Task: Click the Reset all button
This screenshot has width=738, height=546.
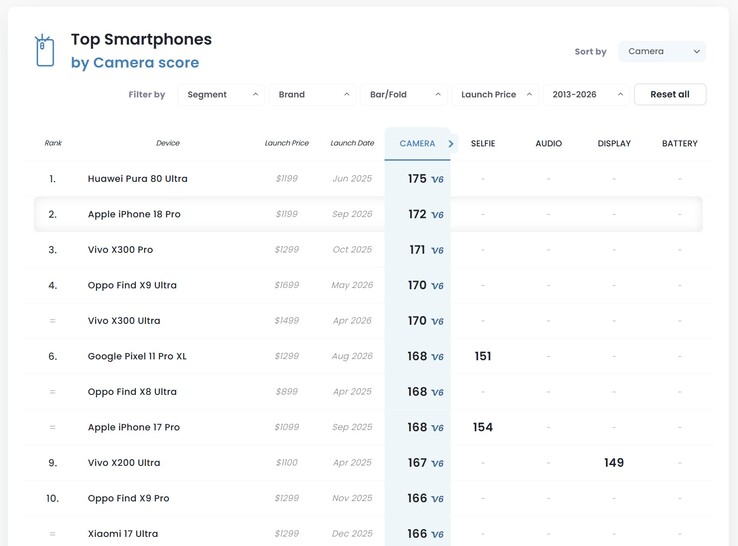Action: pos(670,95)
